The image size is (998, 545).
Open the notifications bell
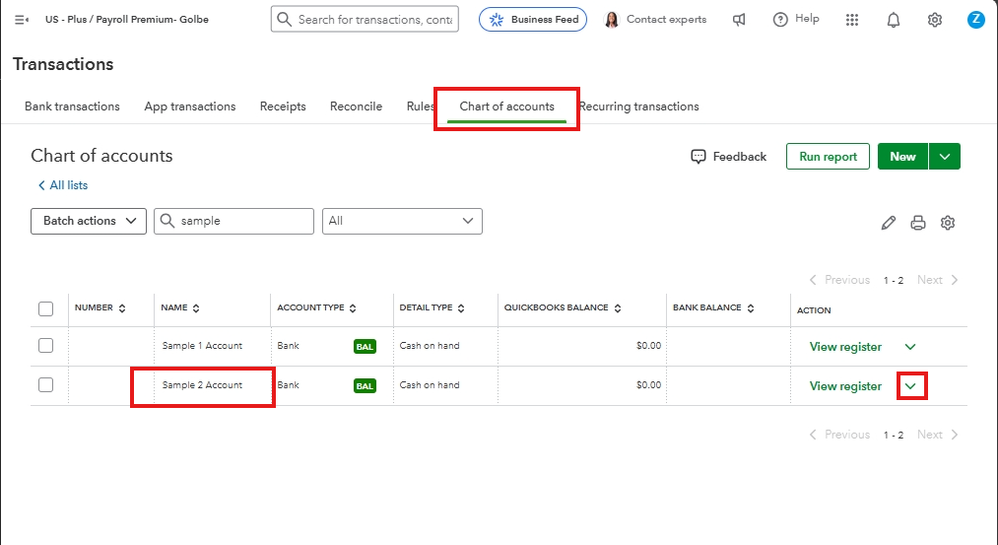(x=893, y=20)
